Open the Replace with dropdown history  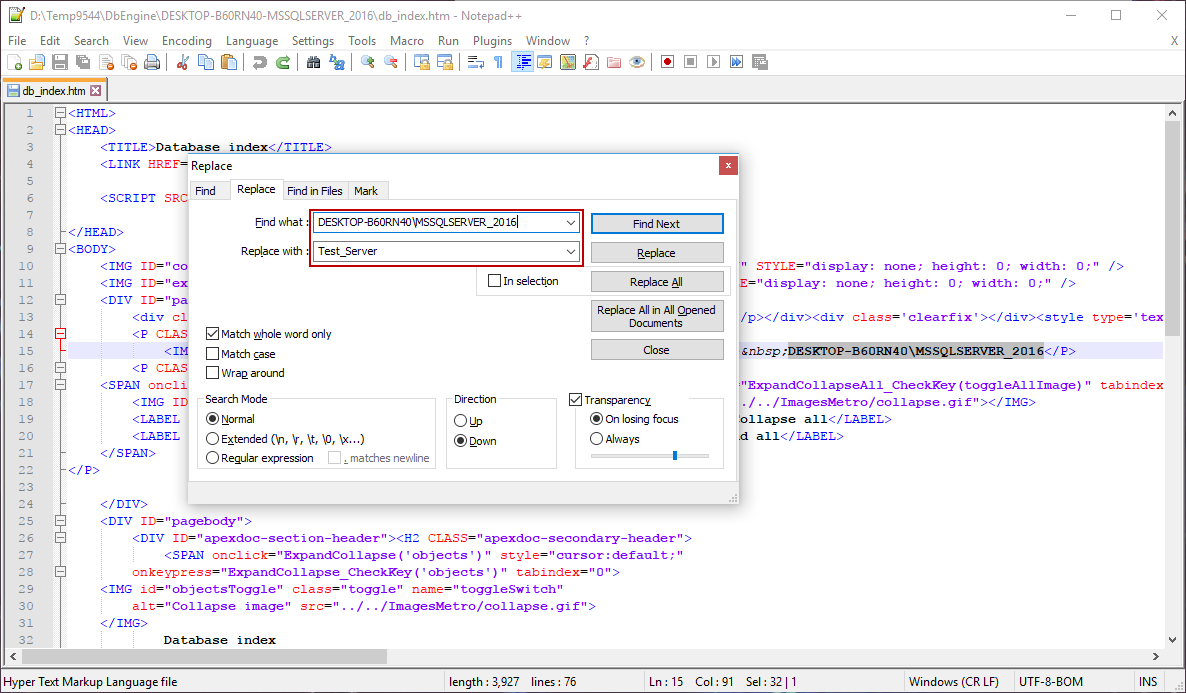(570, 252)
